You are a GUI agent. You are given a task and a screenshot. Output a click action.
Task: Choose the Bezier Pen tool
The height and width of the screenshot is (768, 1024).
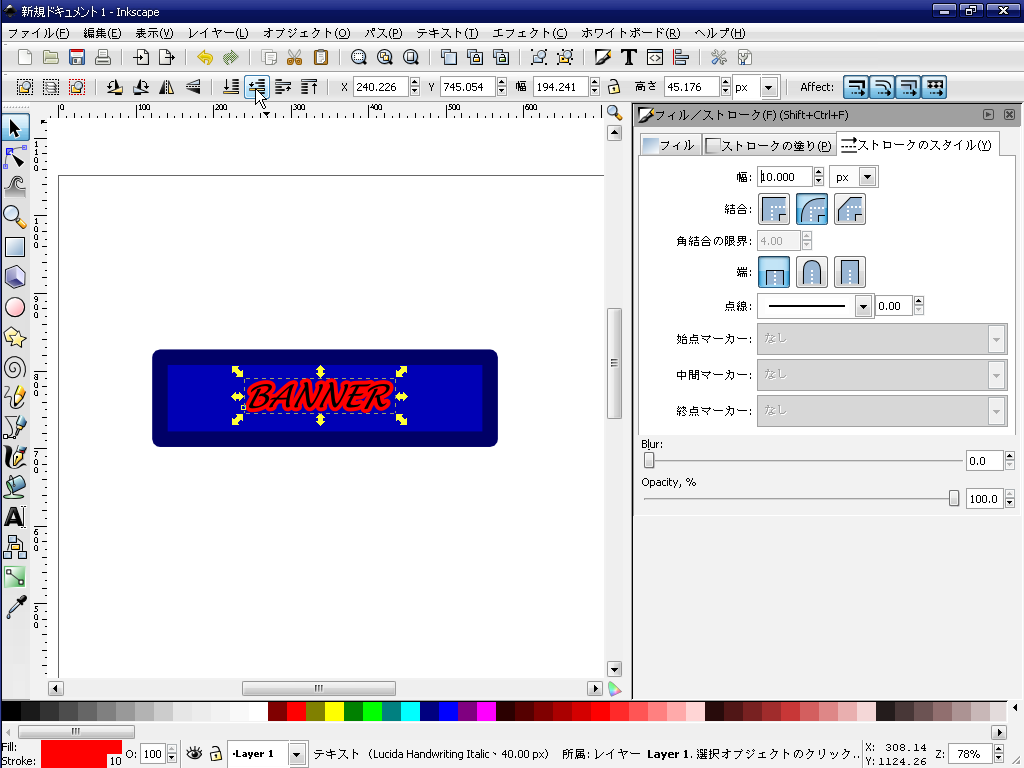coord(15,427)
